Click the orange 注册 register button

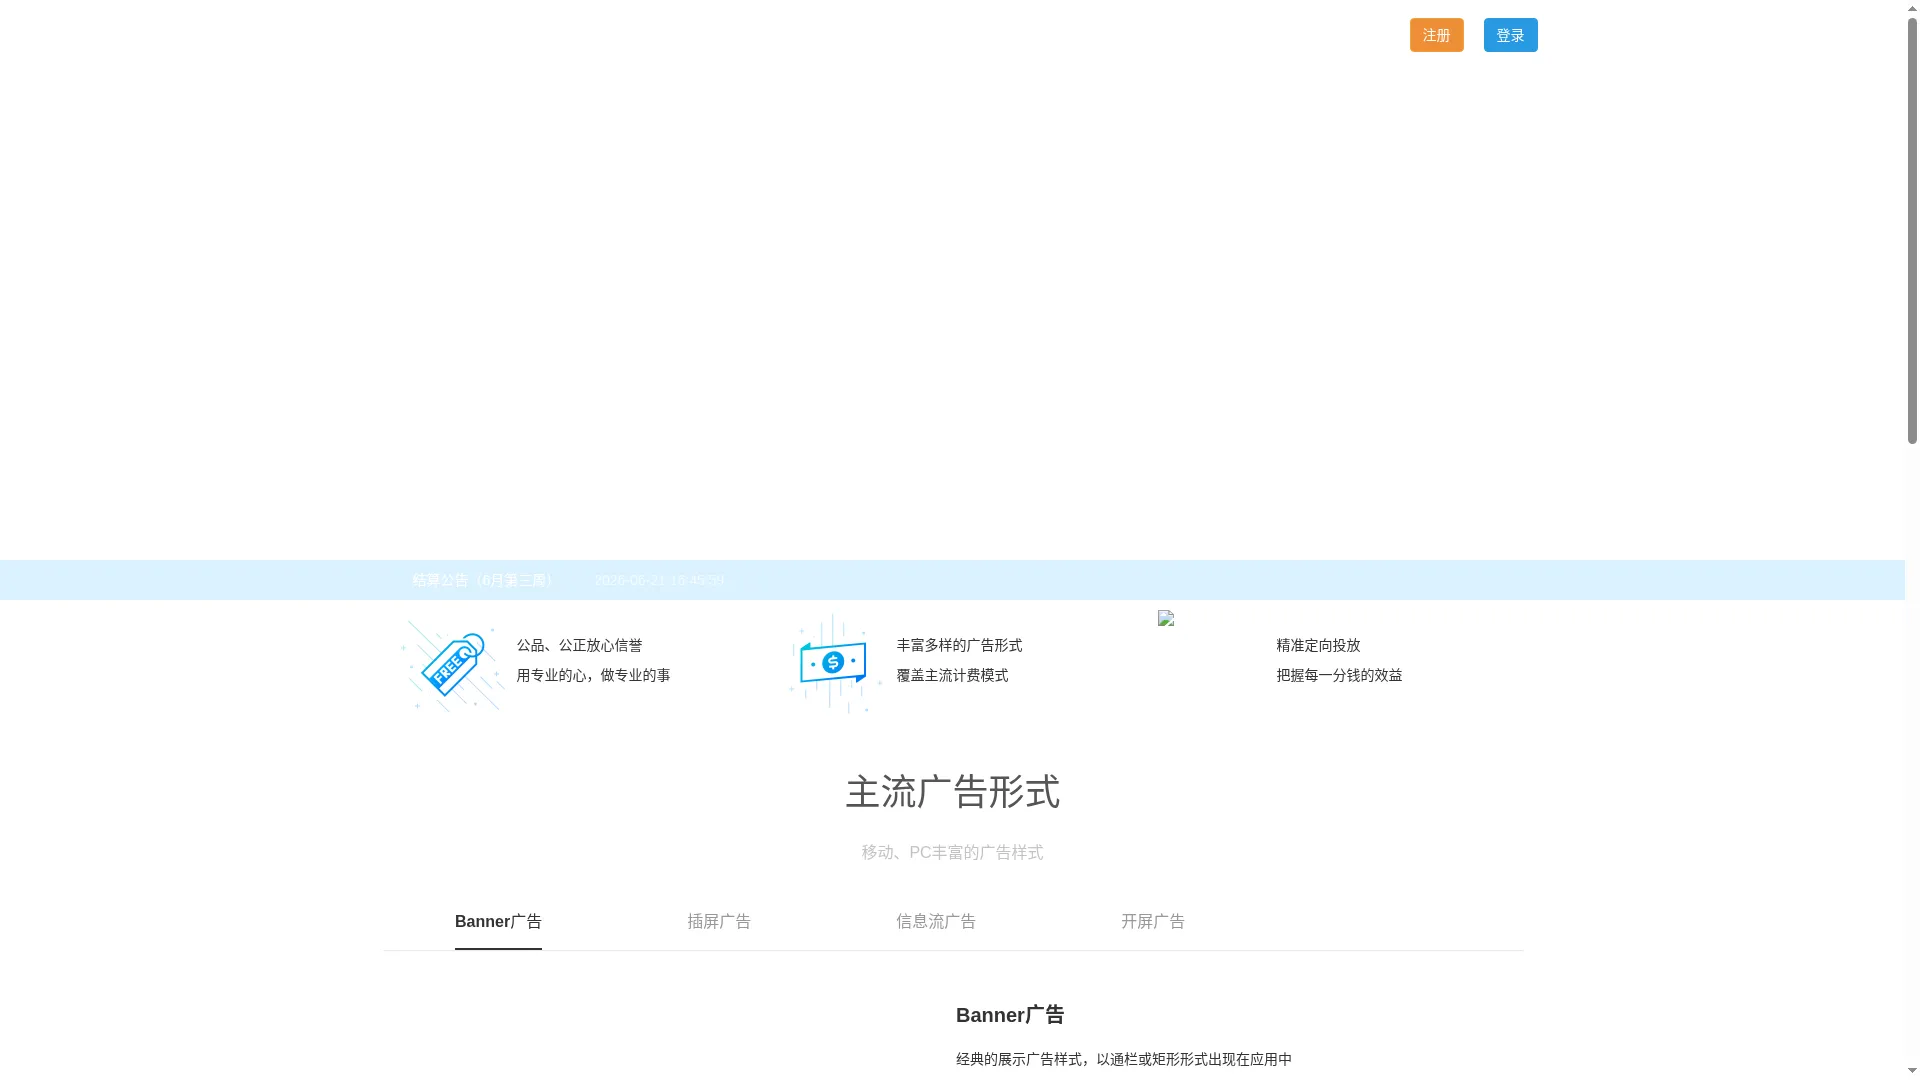[1436, 35]
